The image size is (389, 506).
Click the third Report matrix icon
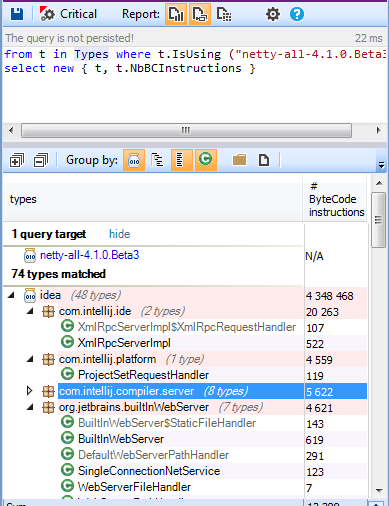224,14
